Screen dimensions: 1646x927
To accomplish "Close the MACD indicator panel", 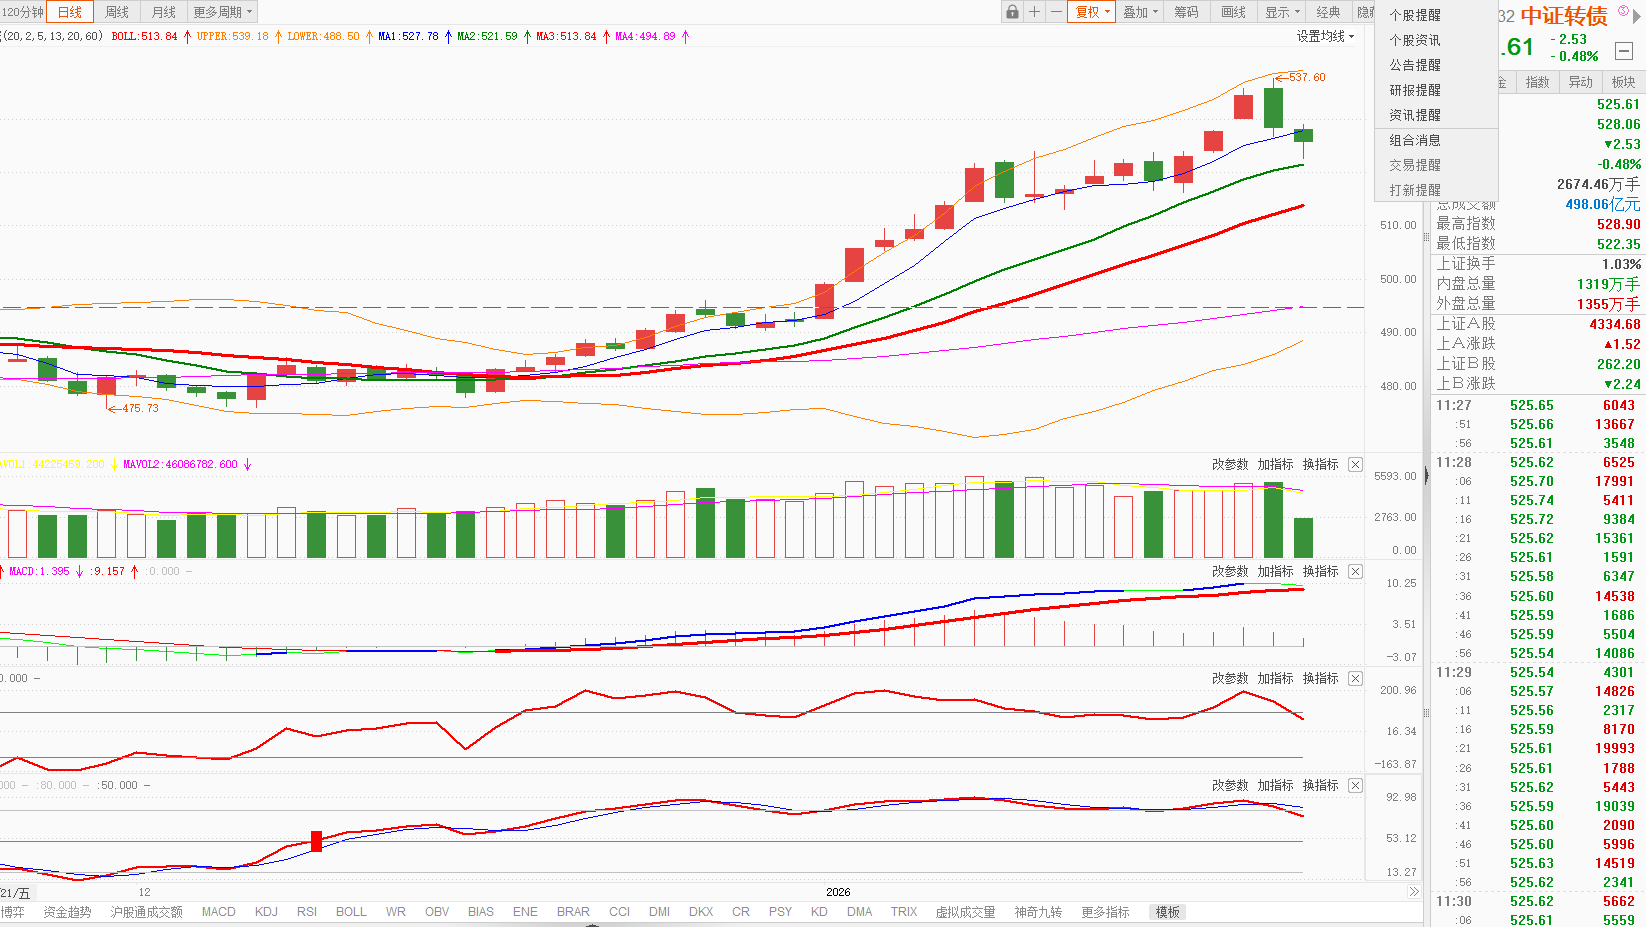I will (1355, 571).
